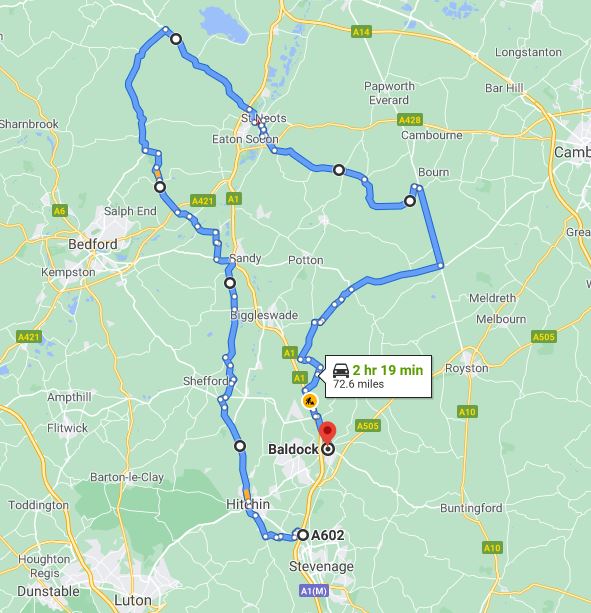The height and width of the screenshot is (613, 591).
Task: Click the roadworks warning icon near Baldock
Action: (x=310, y=401)
